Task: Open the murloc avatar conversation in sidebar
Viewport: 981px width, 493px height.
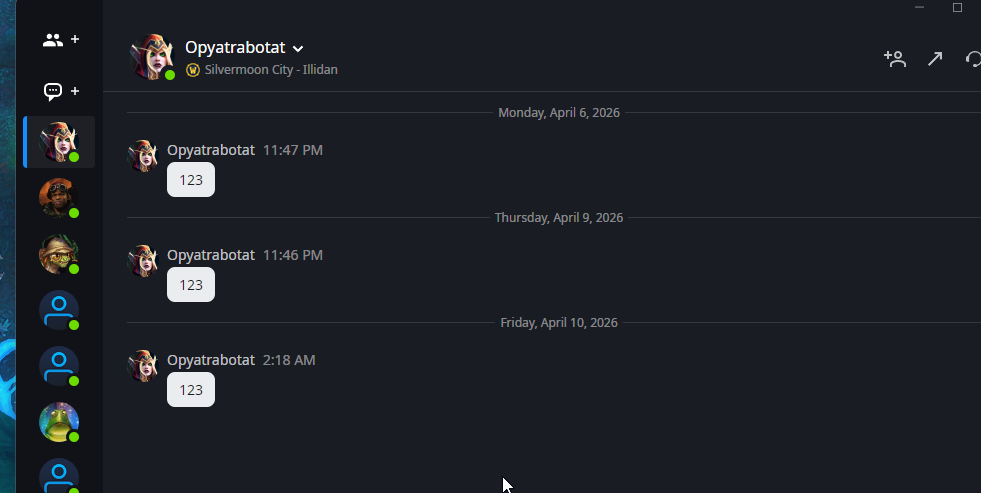Action: click(x=58, y=422)
